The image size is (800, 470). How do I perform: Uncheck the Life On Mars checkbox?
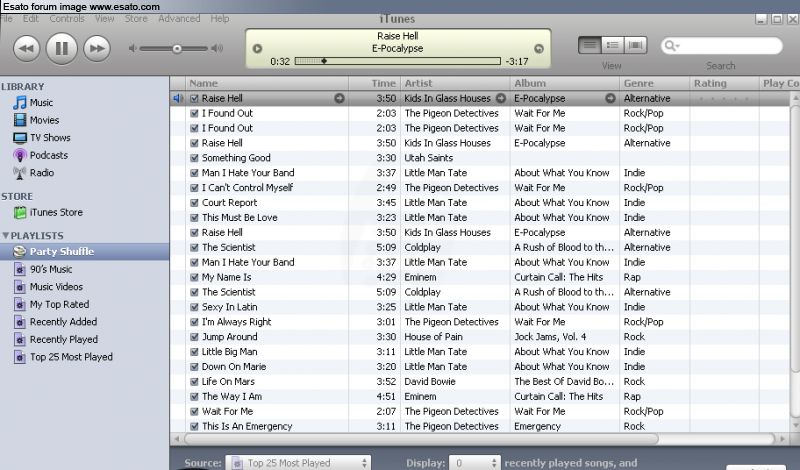[194, 382]
